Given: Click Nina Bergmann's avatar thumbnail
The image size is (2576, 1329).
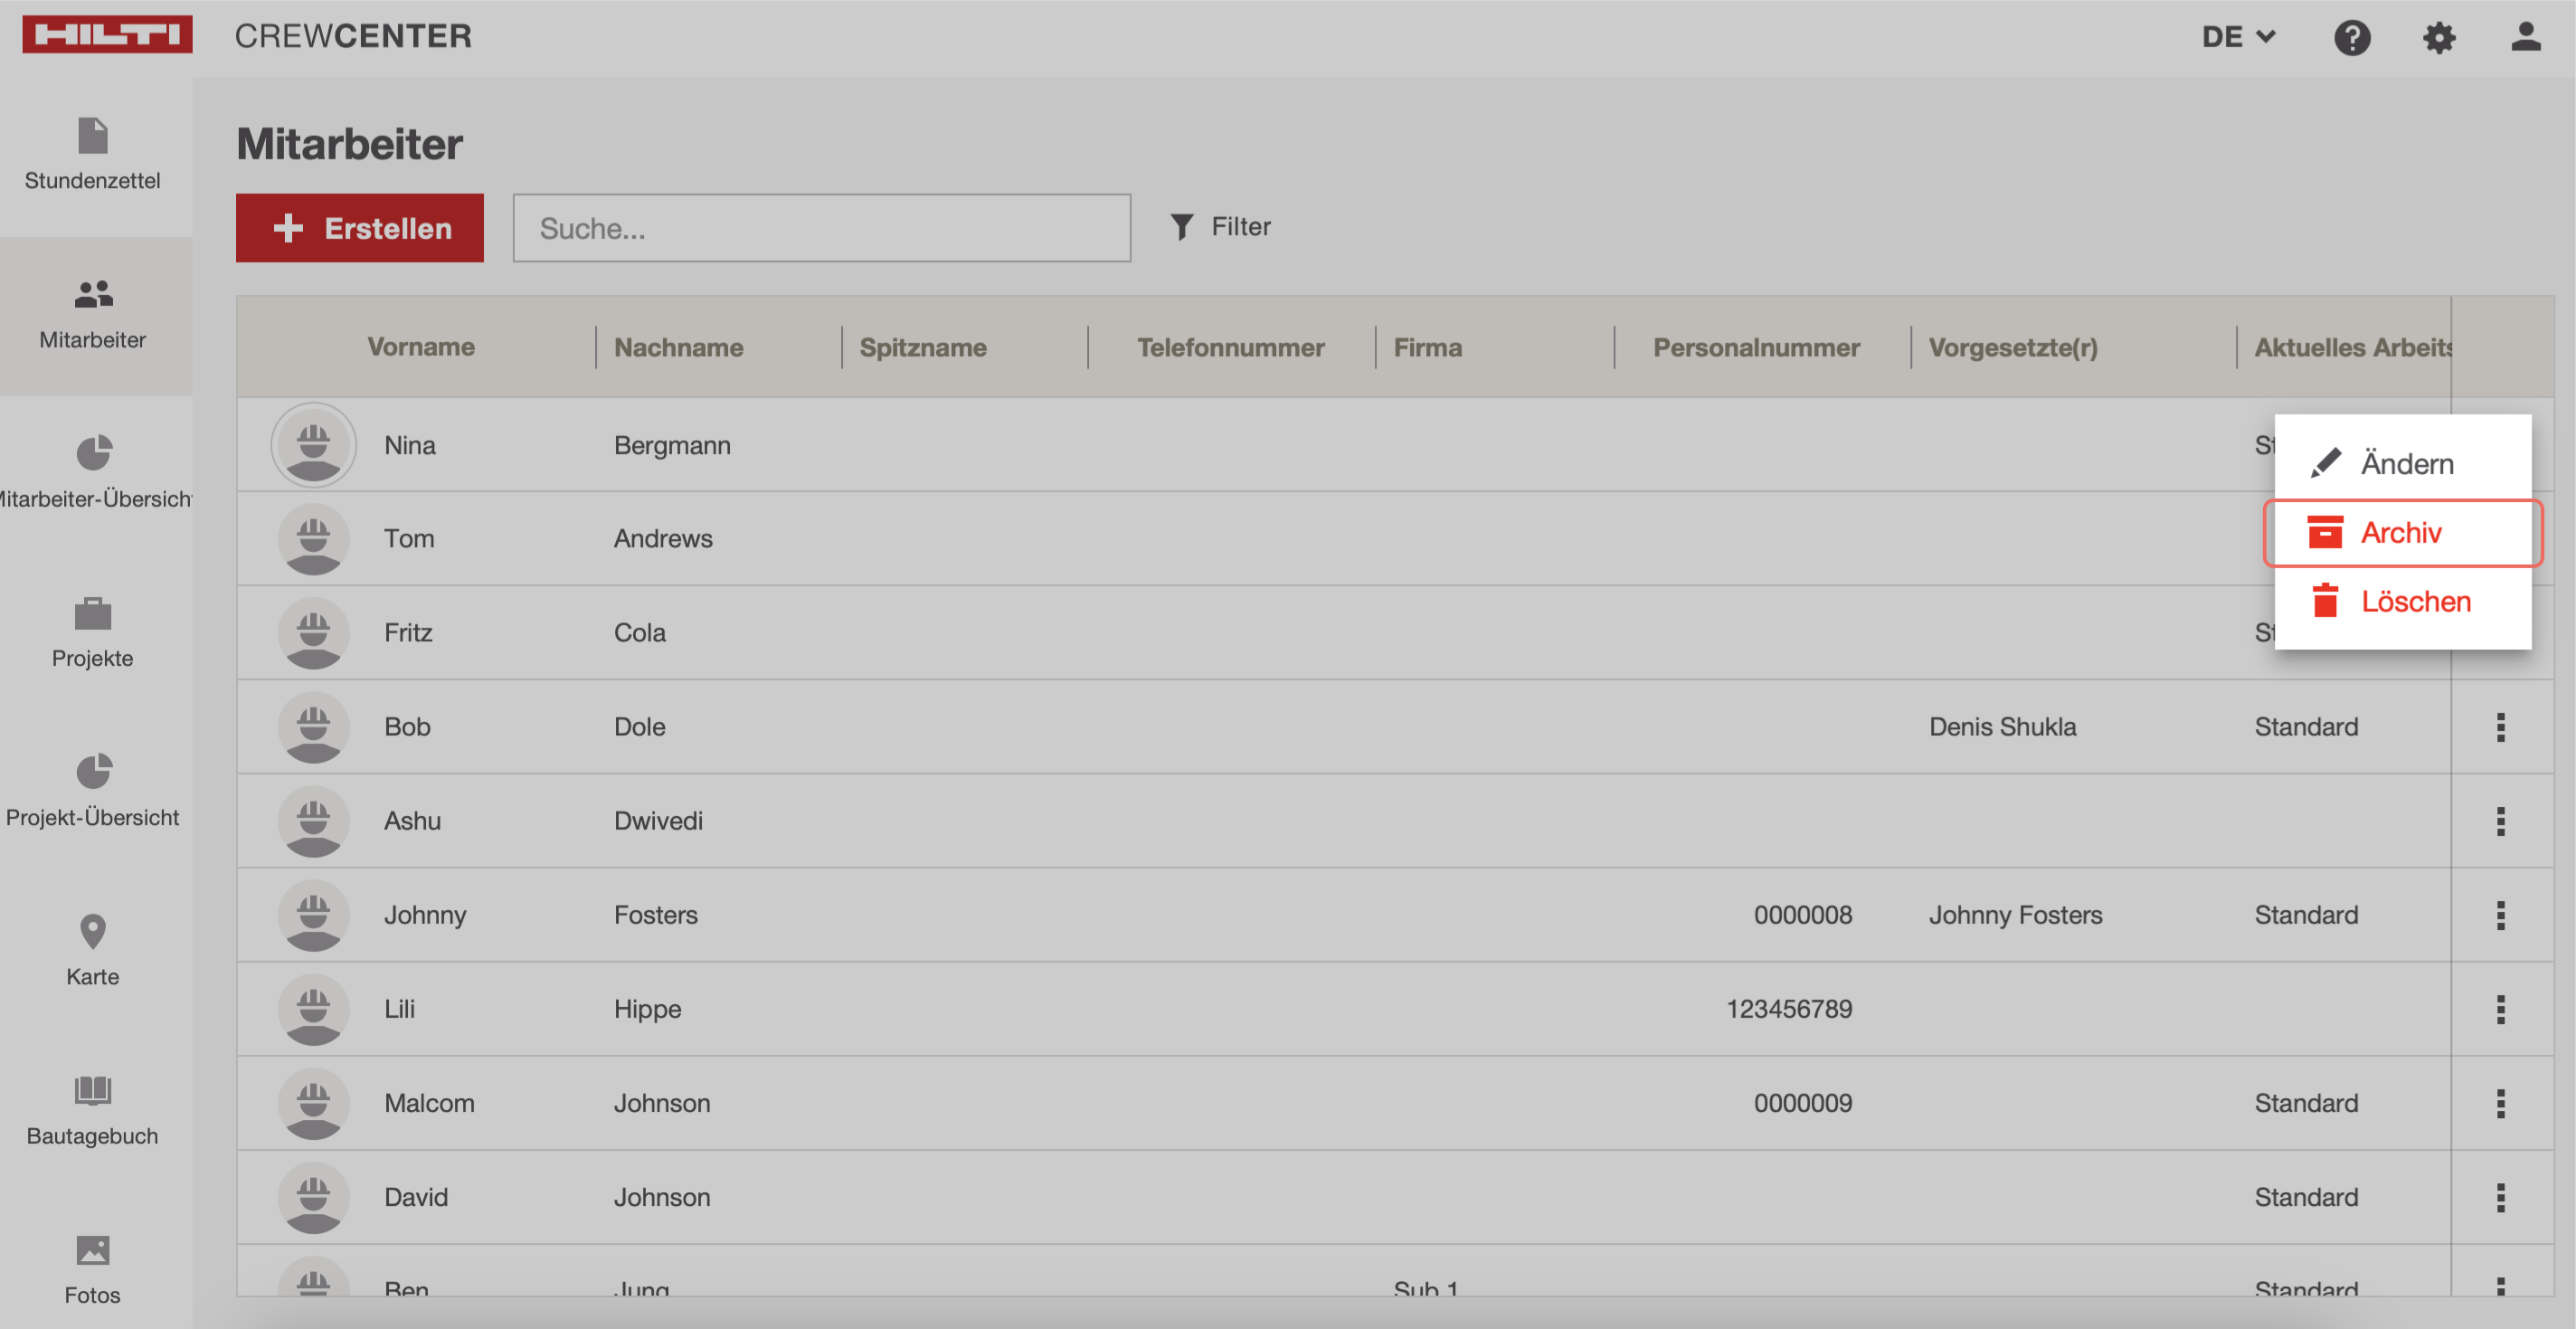Looking at the screenshot, I should point(313,445).
